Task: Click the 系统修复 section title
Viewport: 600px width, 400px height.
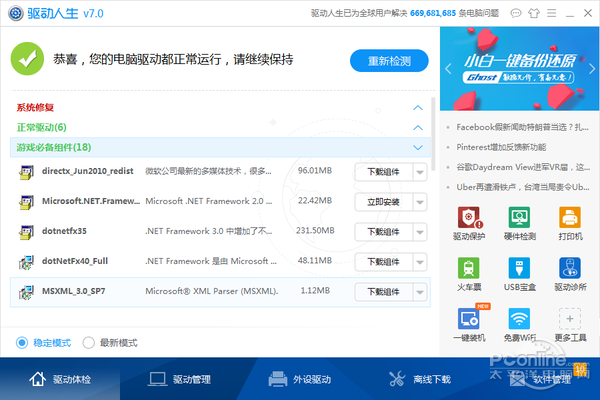Action: (35, 108)
